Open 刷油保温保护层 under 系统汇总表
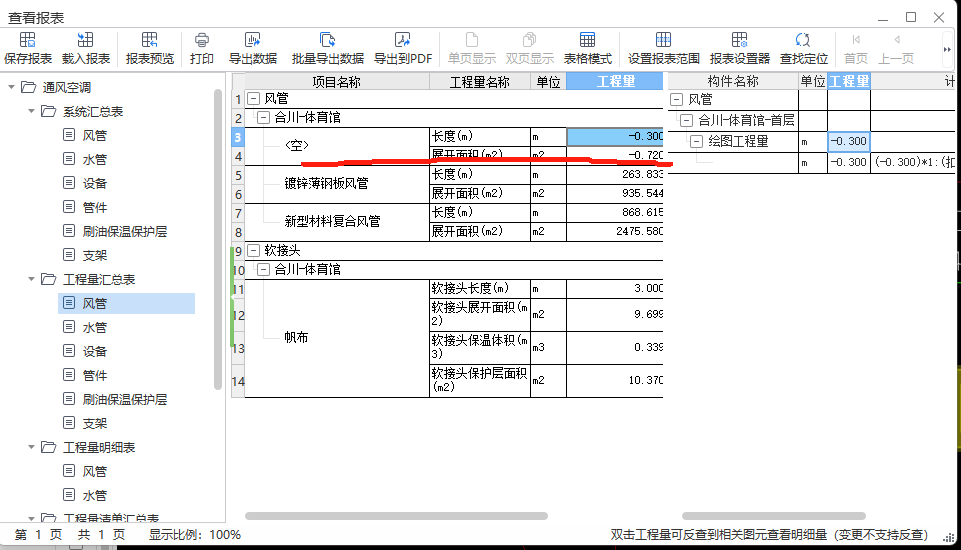The image size is (961, 550). pos(124,231)
